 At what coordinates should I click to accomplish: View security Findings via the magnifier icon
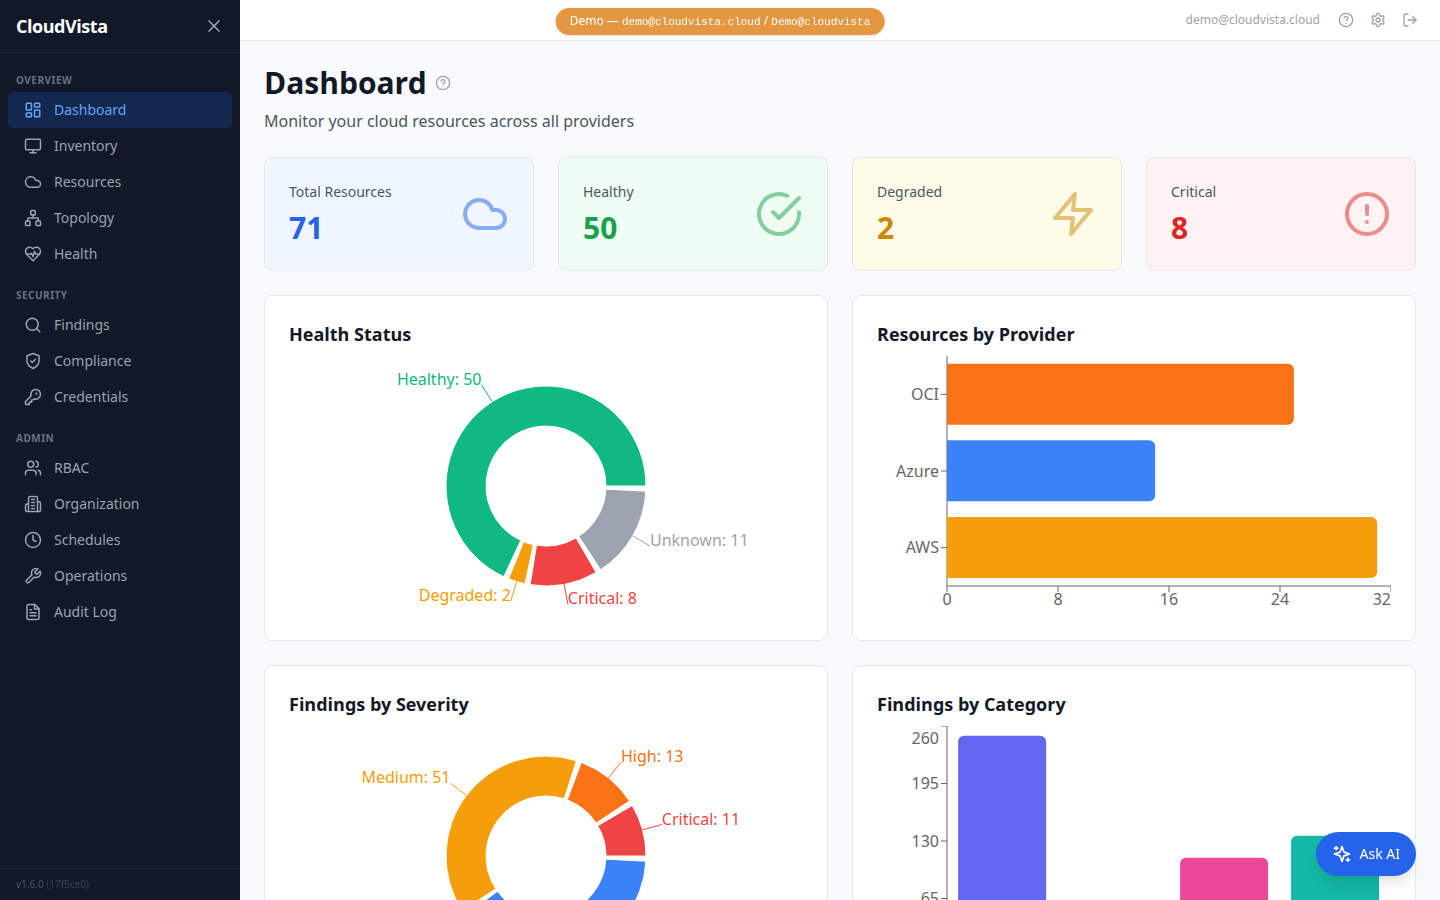(x=34, y=324)
